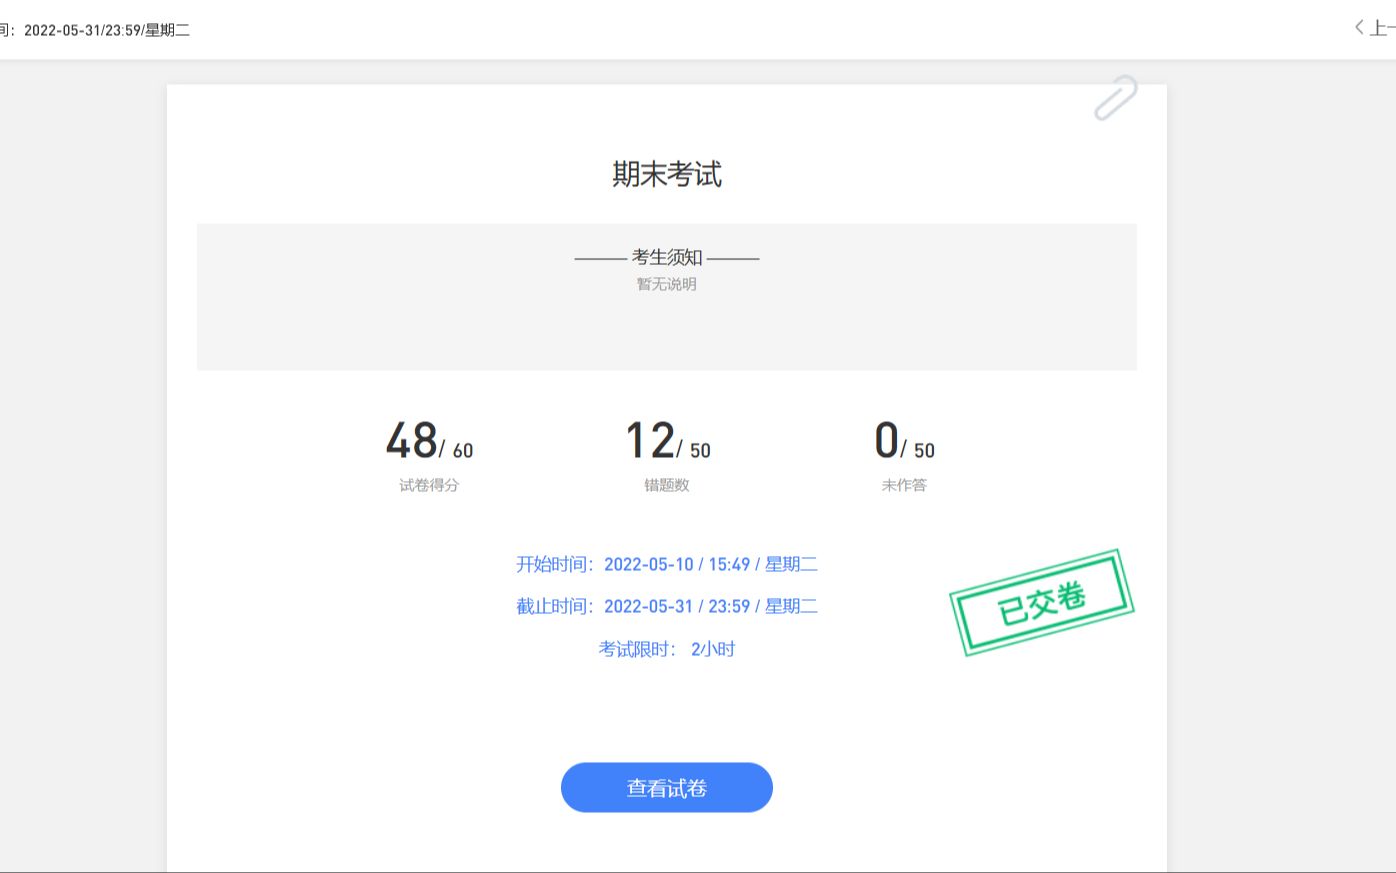Click the 错题数 label
1396x873 pixels.
point(667,485)
